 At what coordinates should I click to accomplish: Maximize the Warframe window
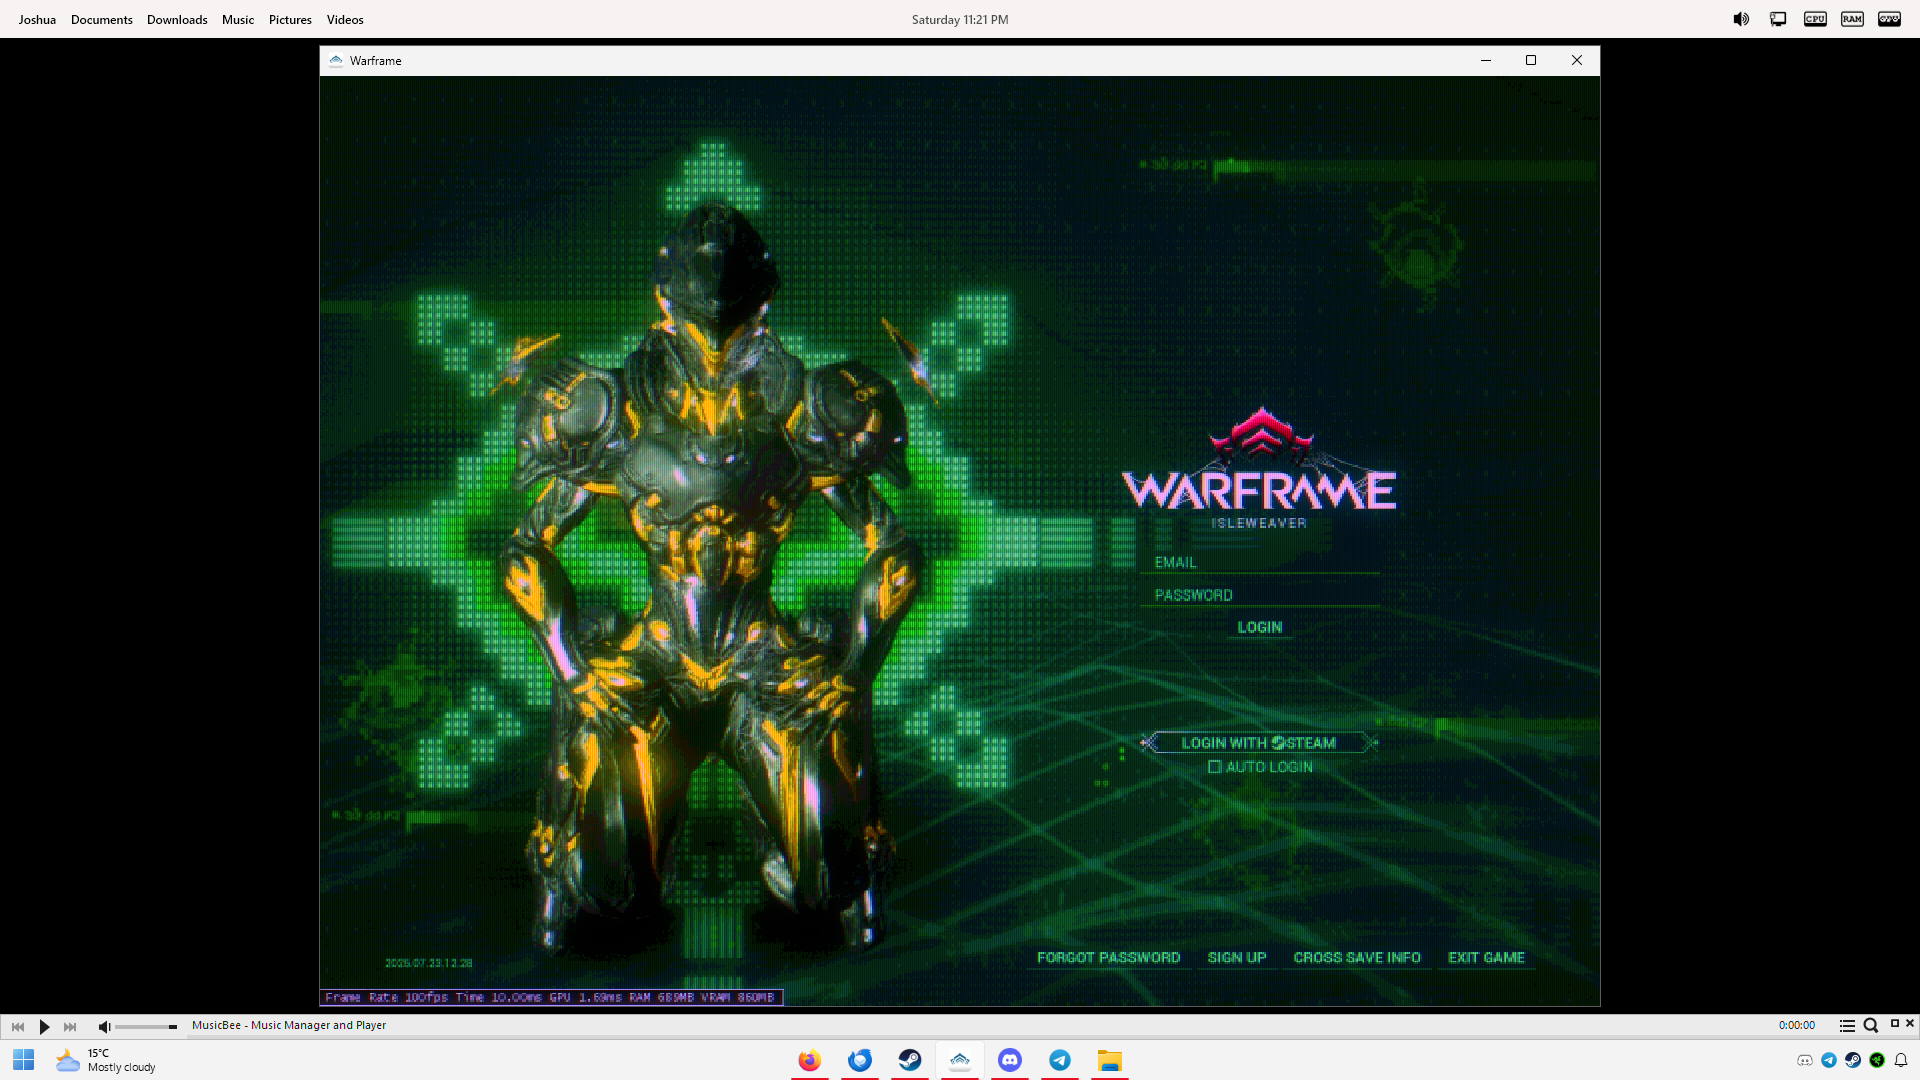1531,61
